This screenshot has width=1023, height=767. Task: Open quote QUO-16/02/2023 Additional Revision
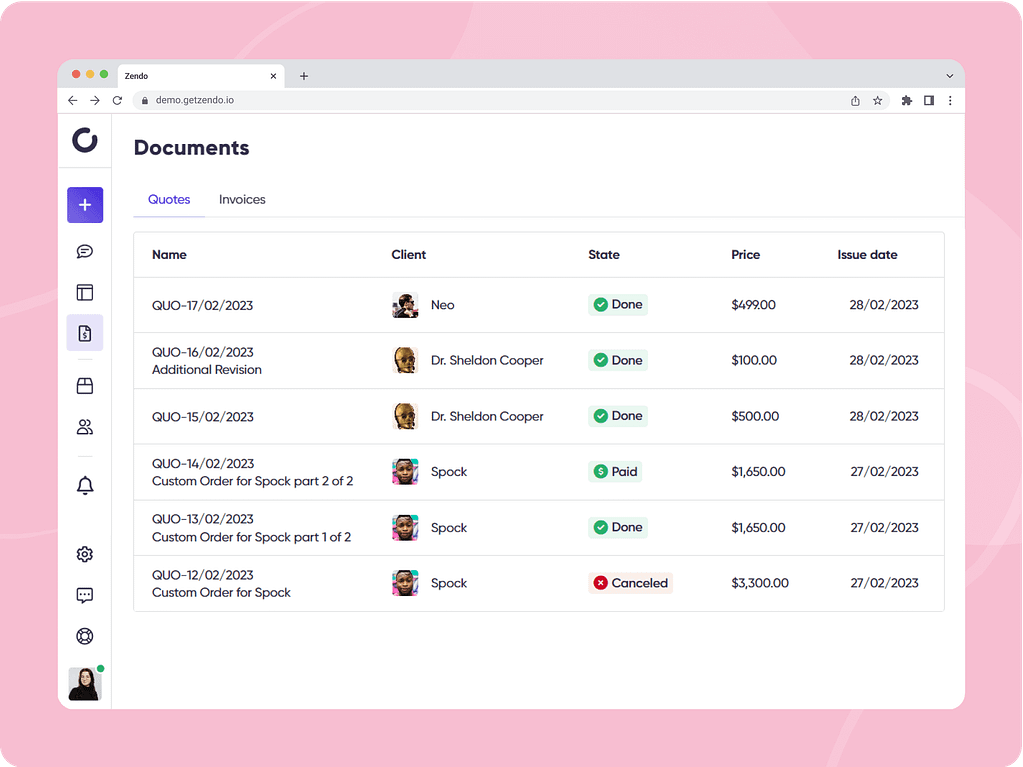coord(207,361)
